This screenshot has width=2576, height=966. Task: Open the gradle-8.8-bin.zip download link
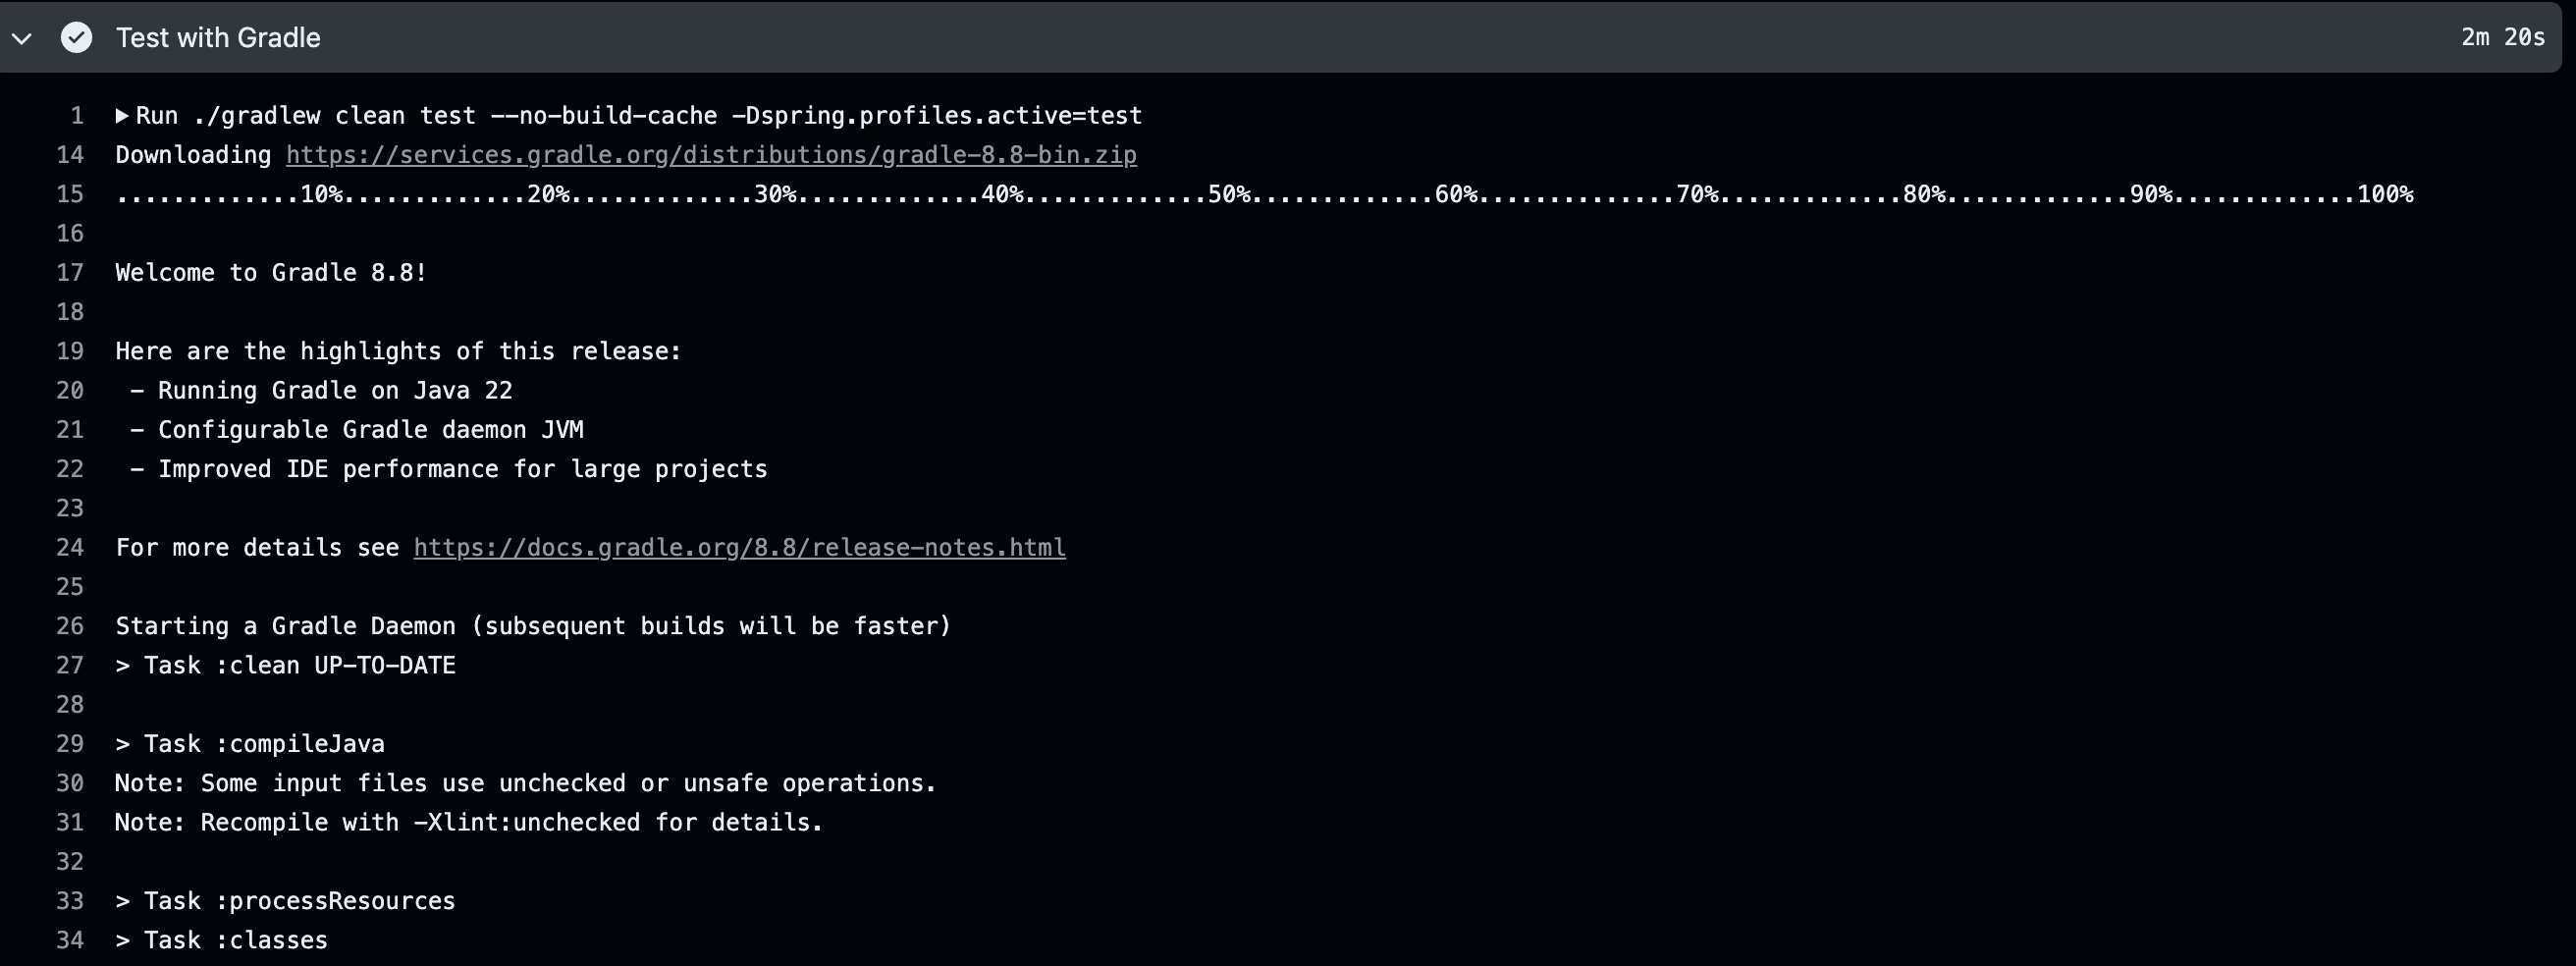pyautogui.click(x=711, y=155)
